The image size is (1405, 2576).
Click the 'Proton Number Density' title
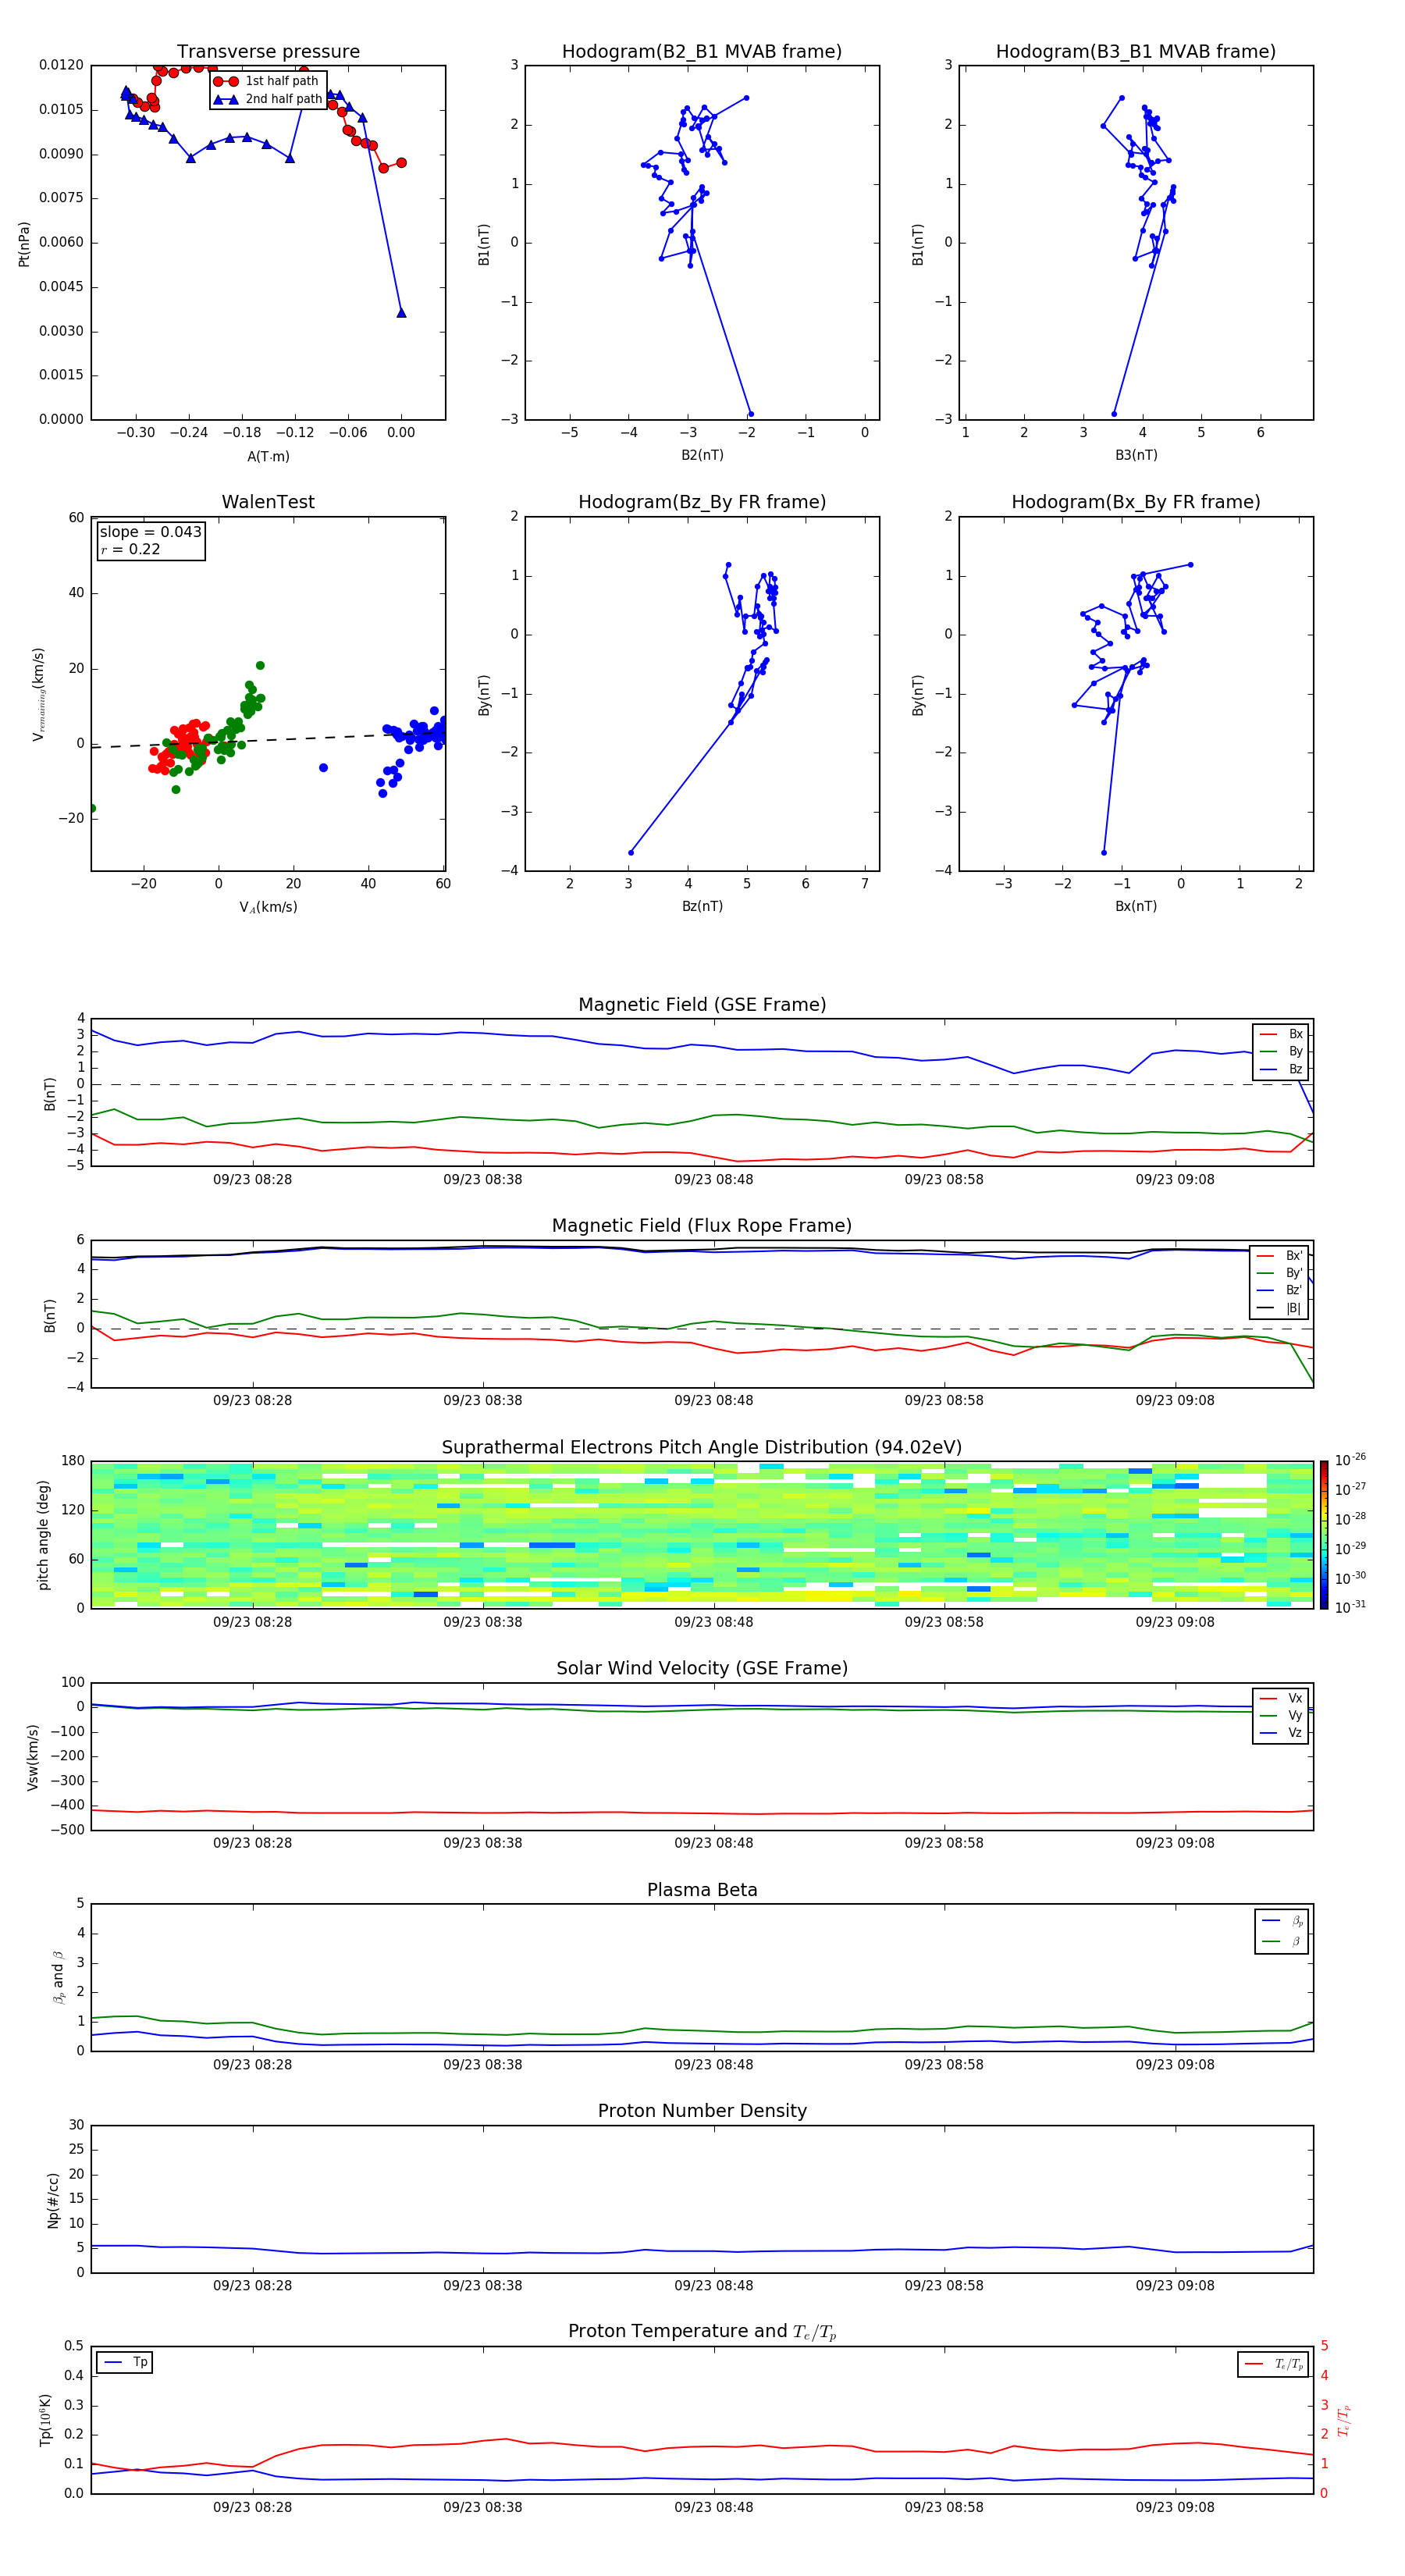(x=702, y=2111)
